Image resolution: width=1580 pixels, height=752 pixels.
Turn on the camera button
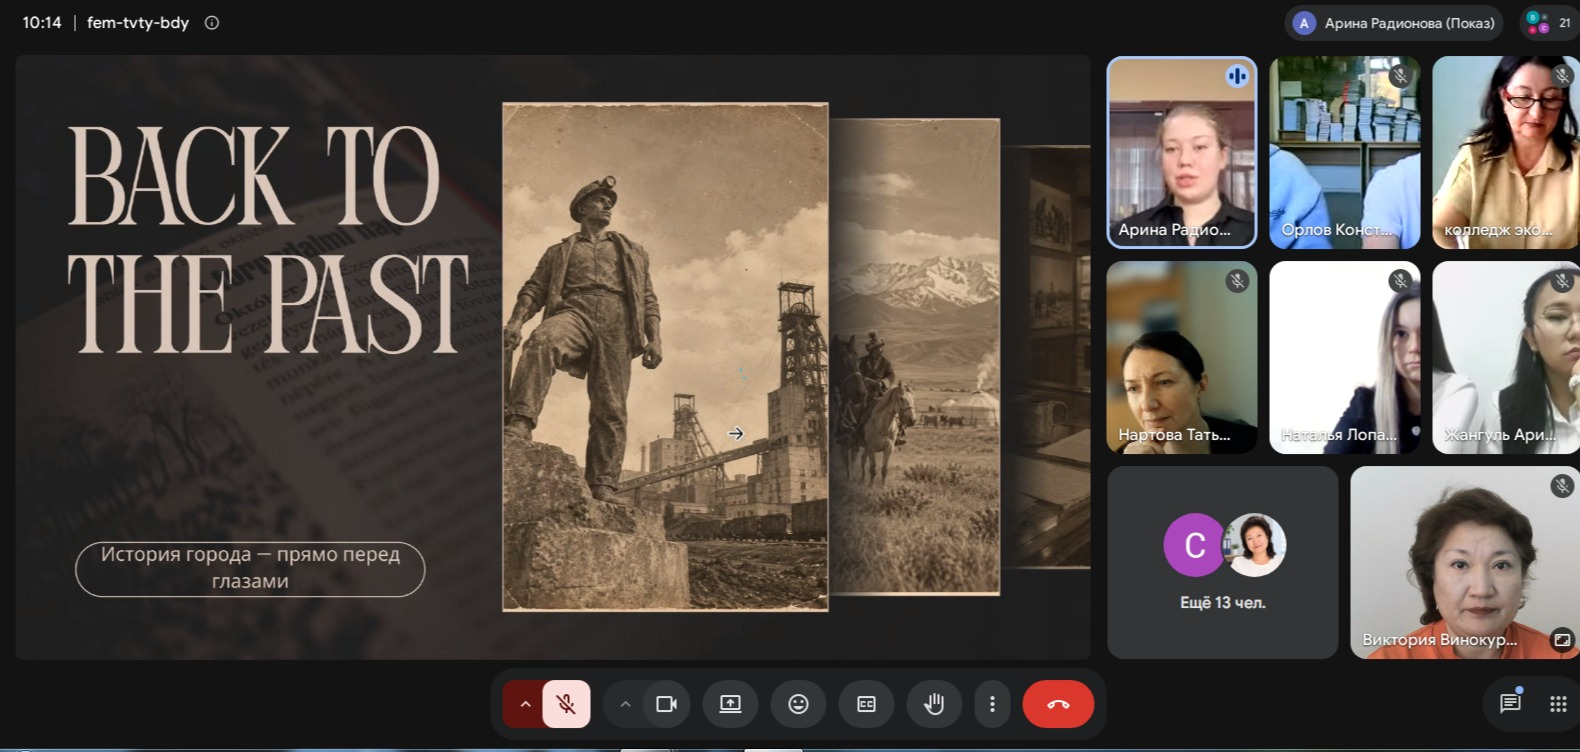(666, 704)
